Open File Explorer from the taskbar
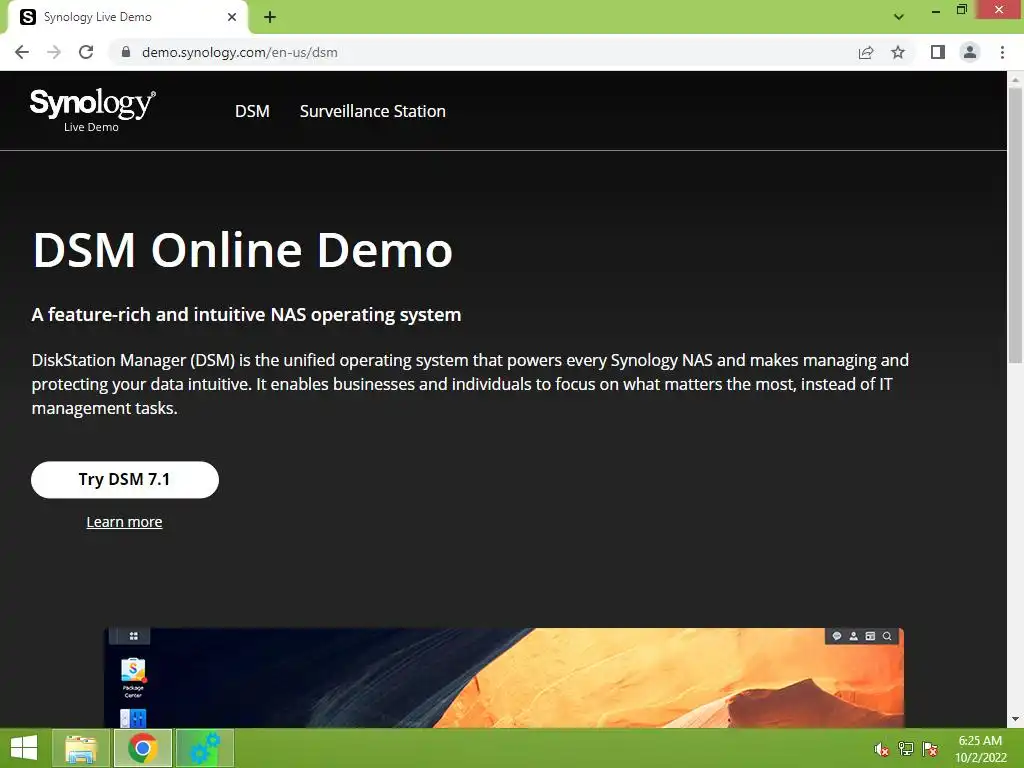The width and height of the screenshot is (1024, 768). [81, 748]
